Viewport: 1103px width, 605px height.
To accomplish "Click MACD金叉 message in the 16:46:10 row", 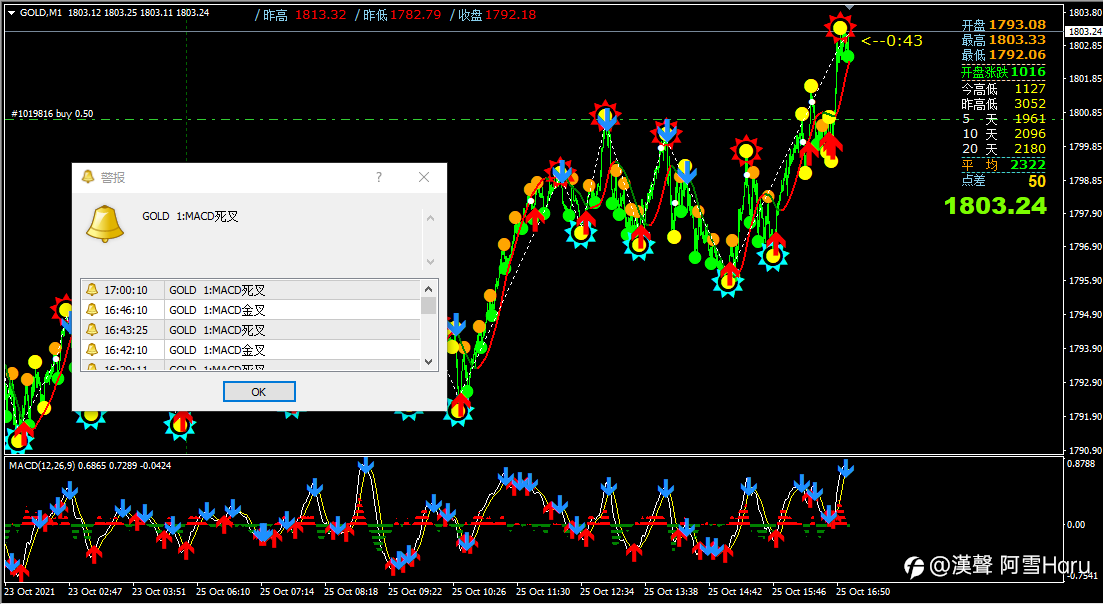I will pos(217,310).
